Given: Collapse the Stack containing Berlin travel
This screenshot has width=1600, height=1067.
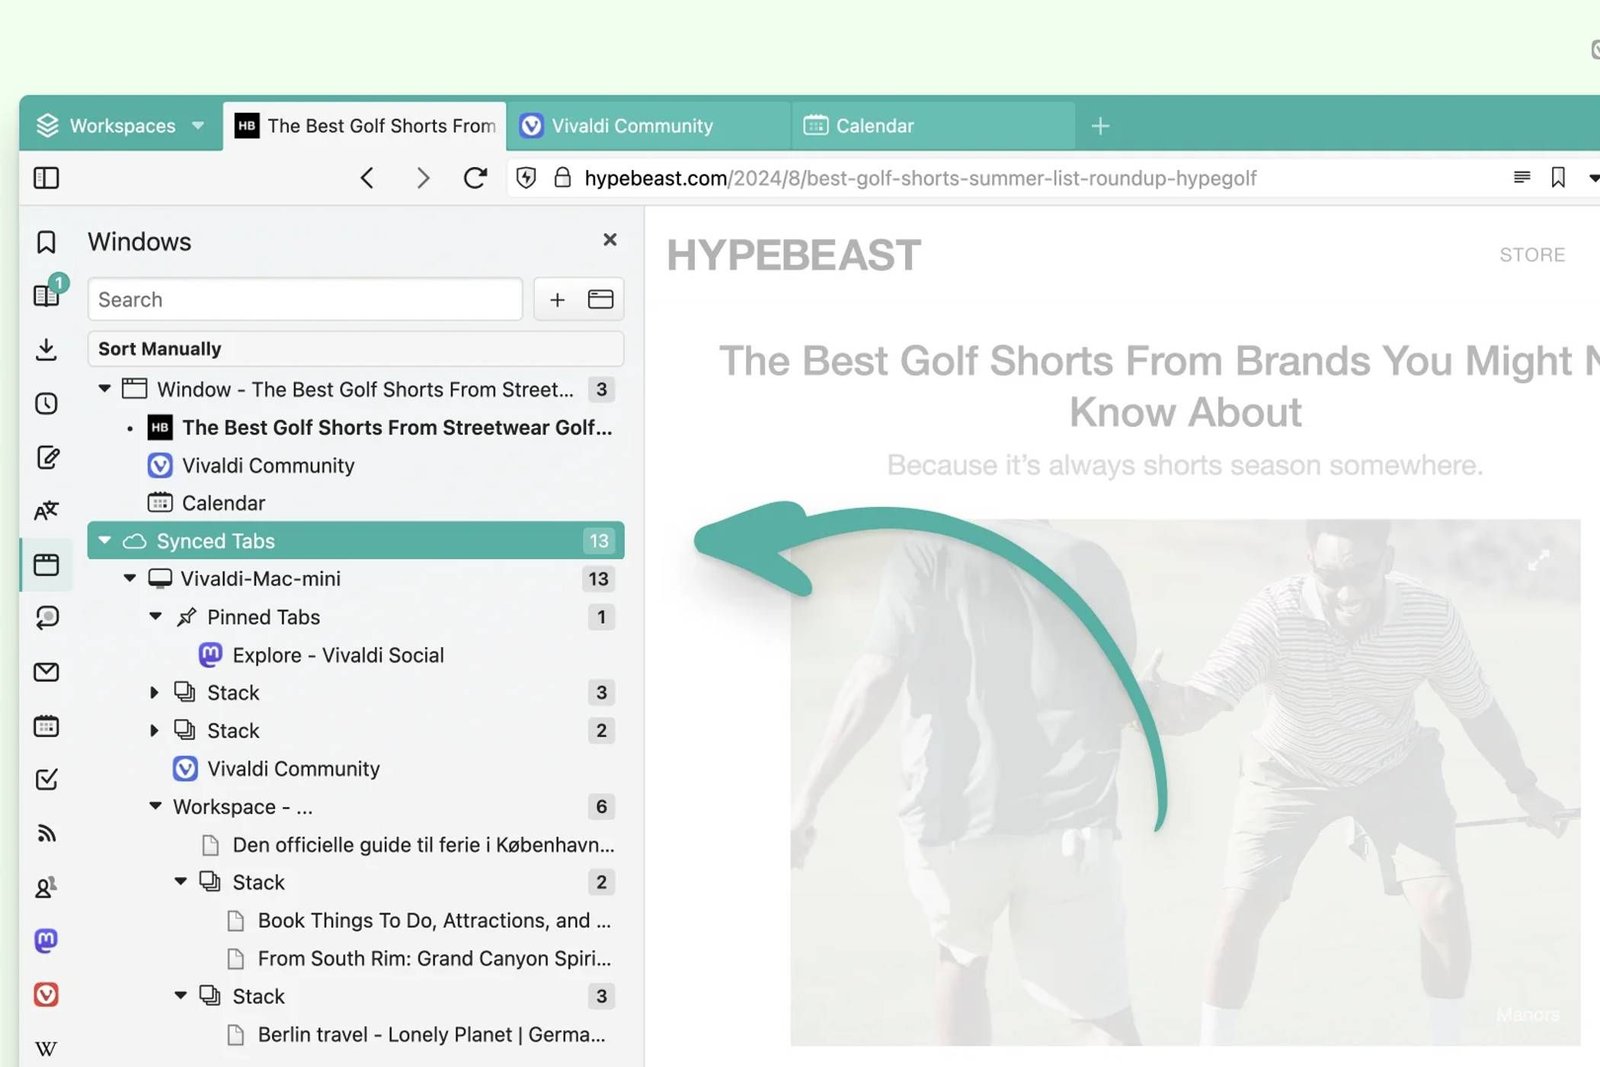Looking at the screenshot, I should tap(180, 996).
